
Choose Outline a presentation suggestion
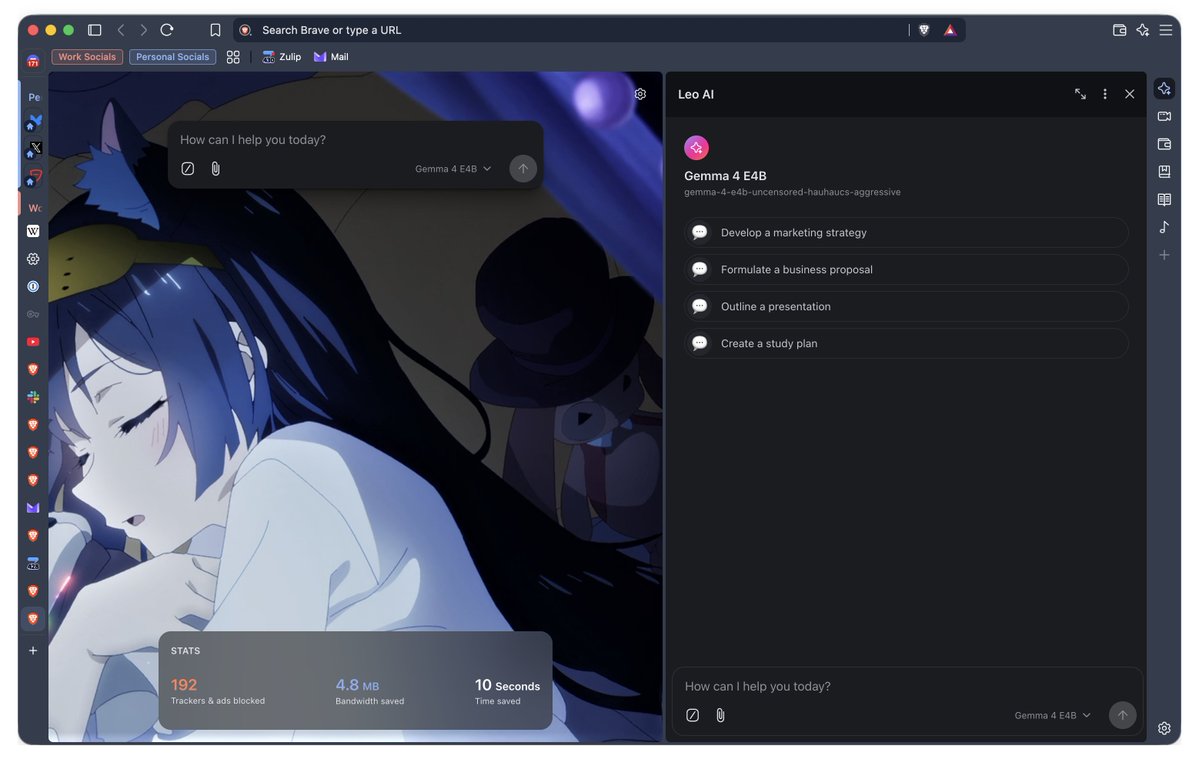pyautogui.click(x=906, y=307)
